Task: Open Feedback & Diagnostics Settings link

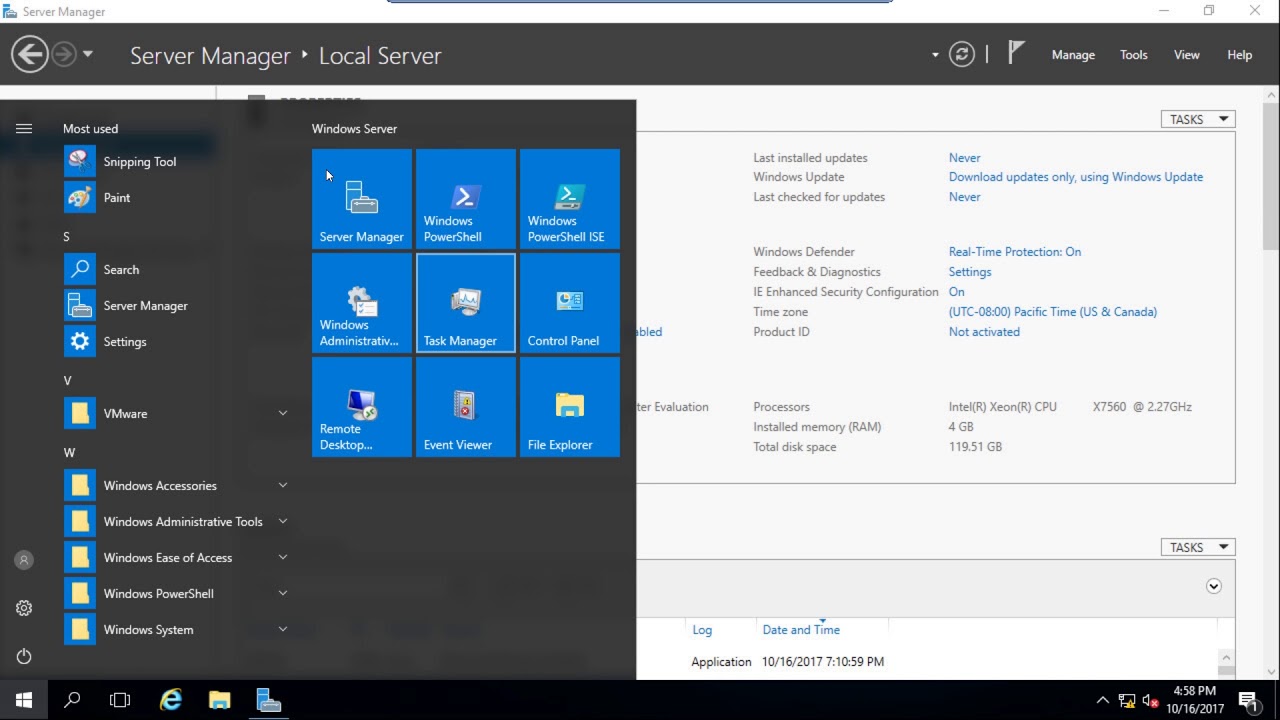Action: click(x=970, y=272)
